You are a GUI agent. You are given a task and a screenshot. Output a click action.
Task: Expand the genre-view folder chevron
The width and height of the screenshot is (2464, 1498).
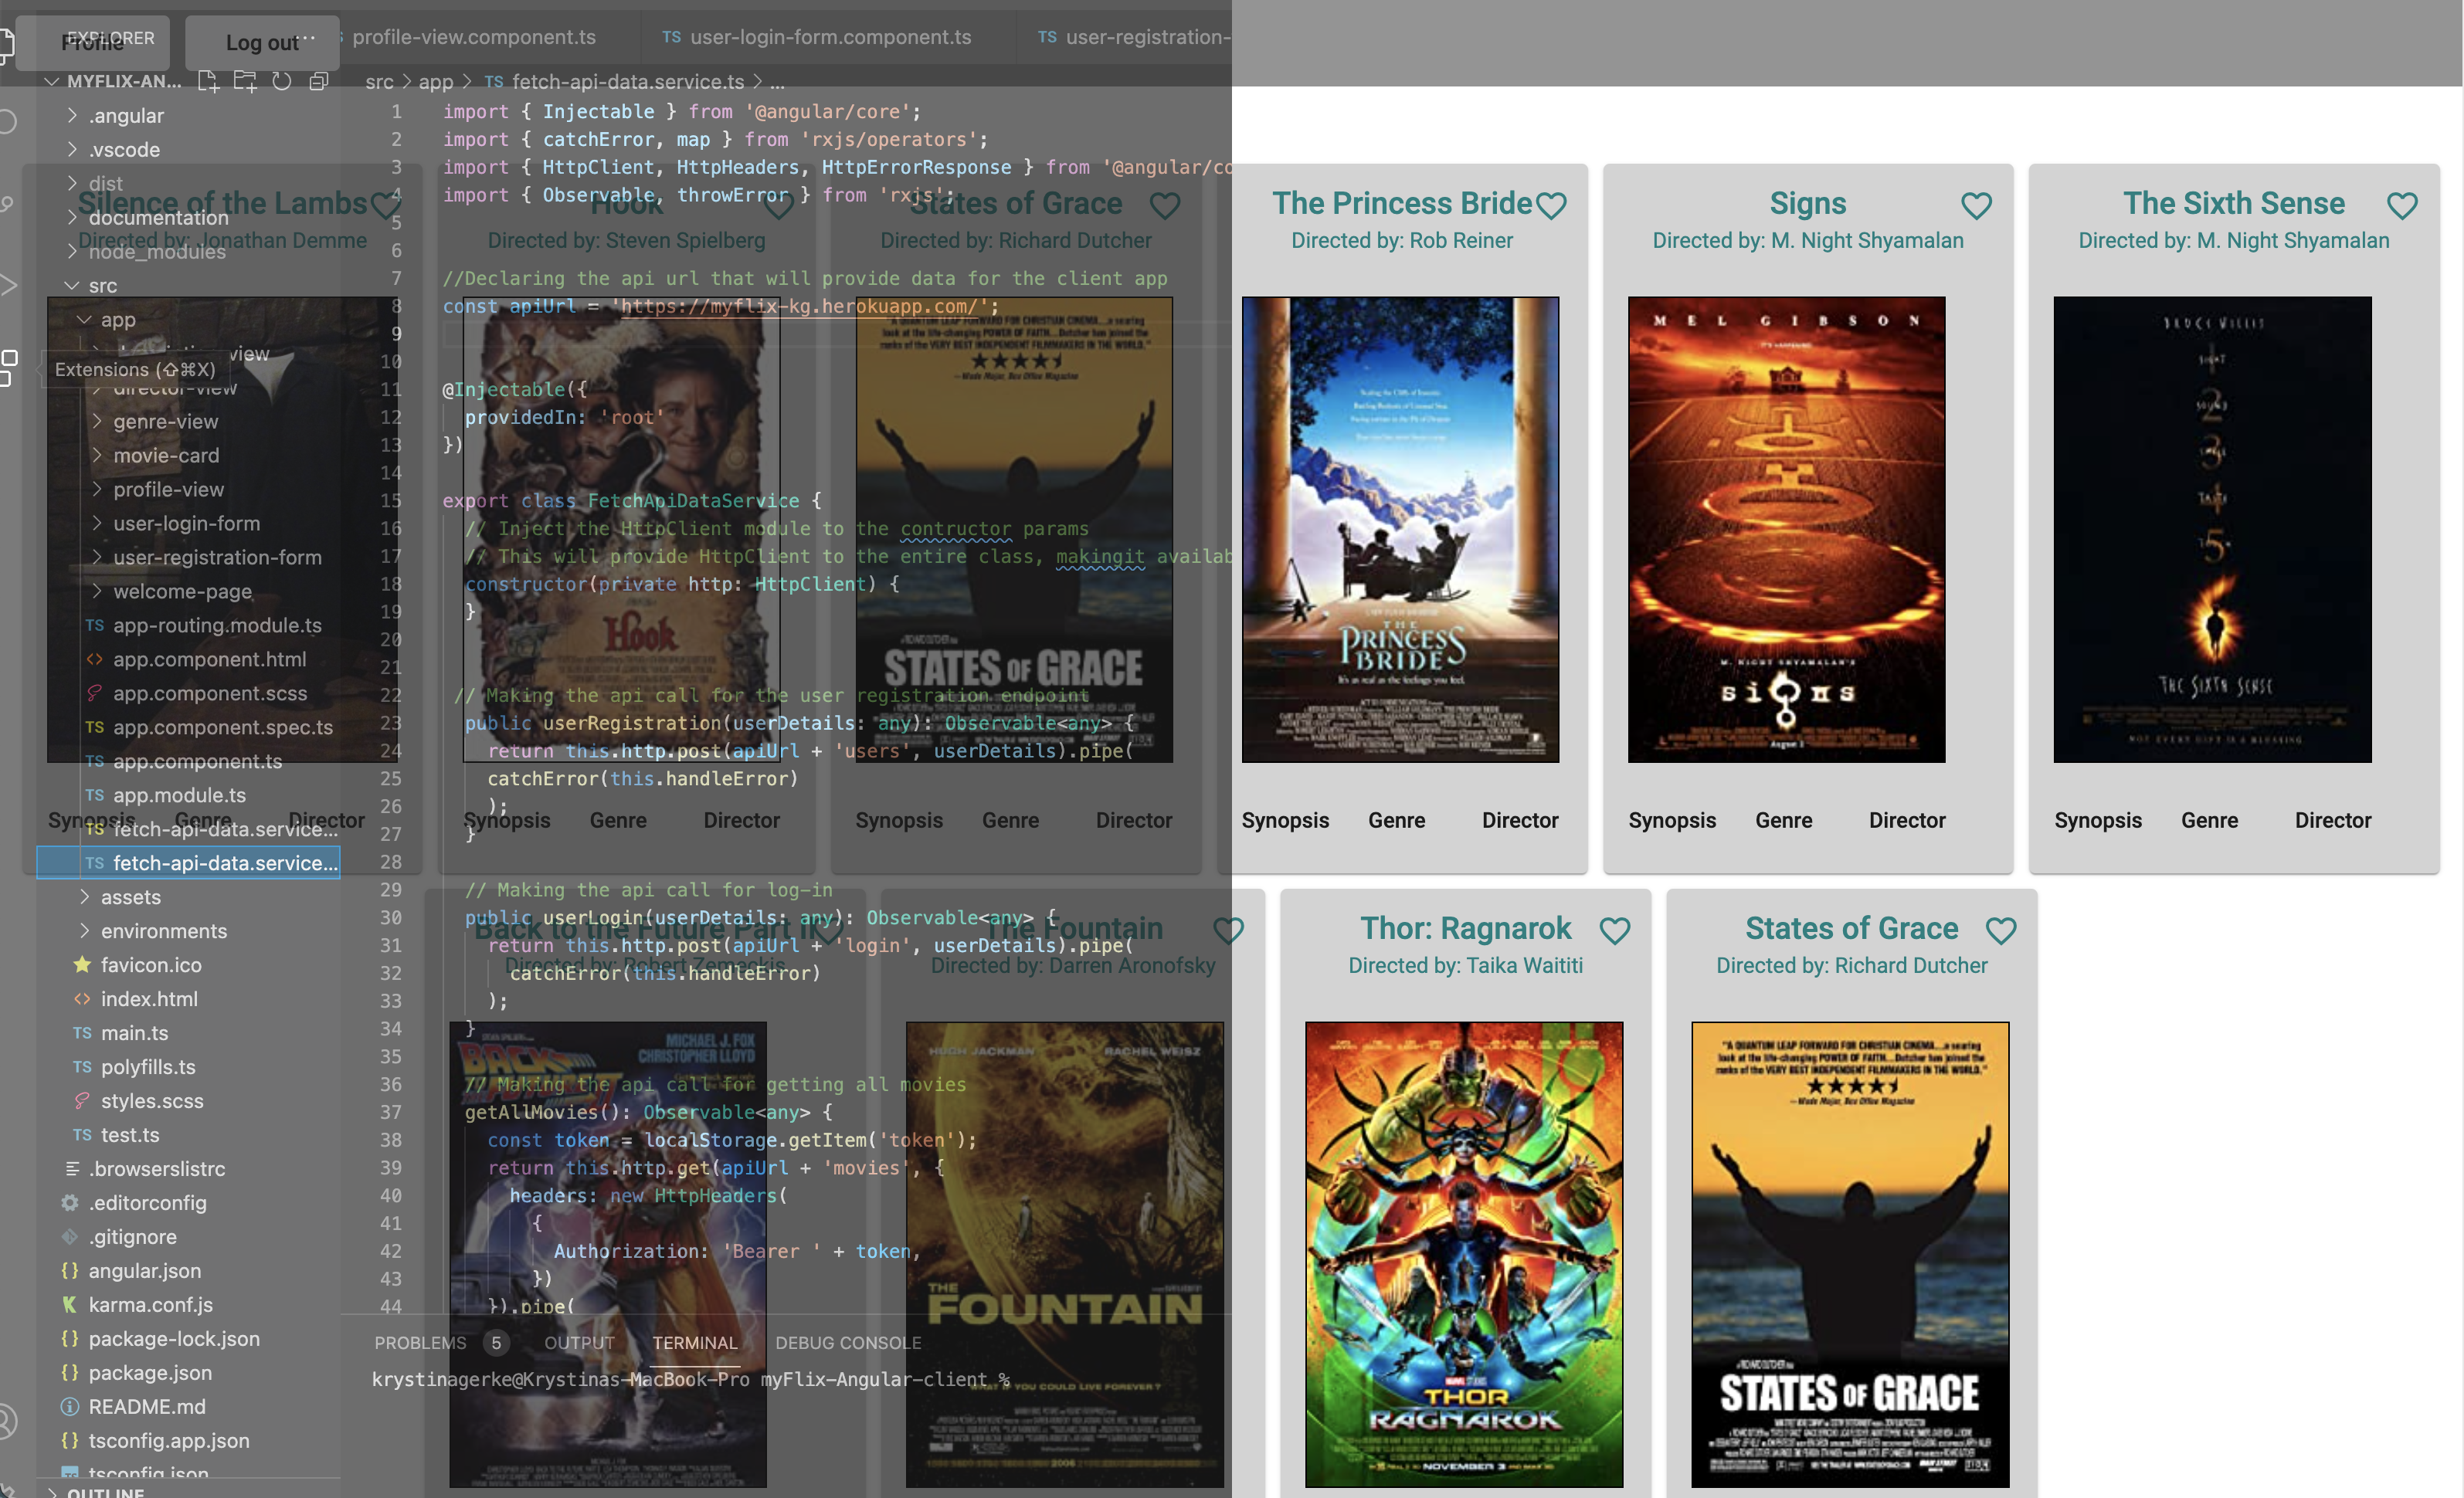click(97, 421)
